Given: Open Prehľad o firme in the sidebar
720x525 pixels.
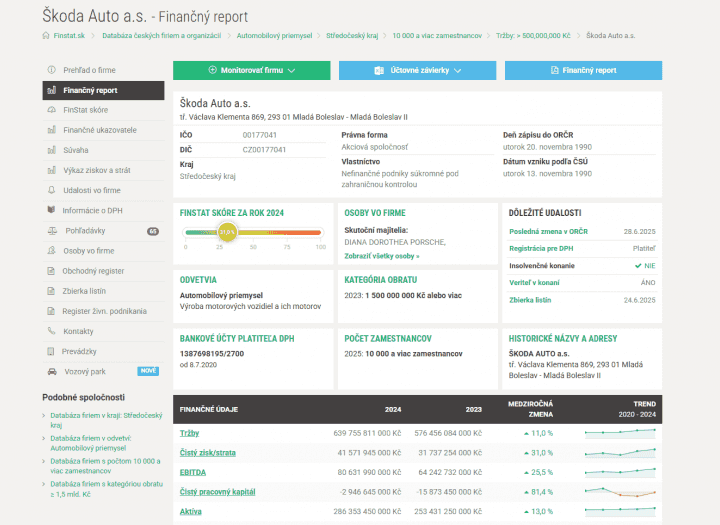Looking at the screenshot, I should pos(103,70).
